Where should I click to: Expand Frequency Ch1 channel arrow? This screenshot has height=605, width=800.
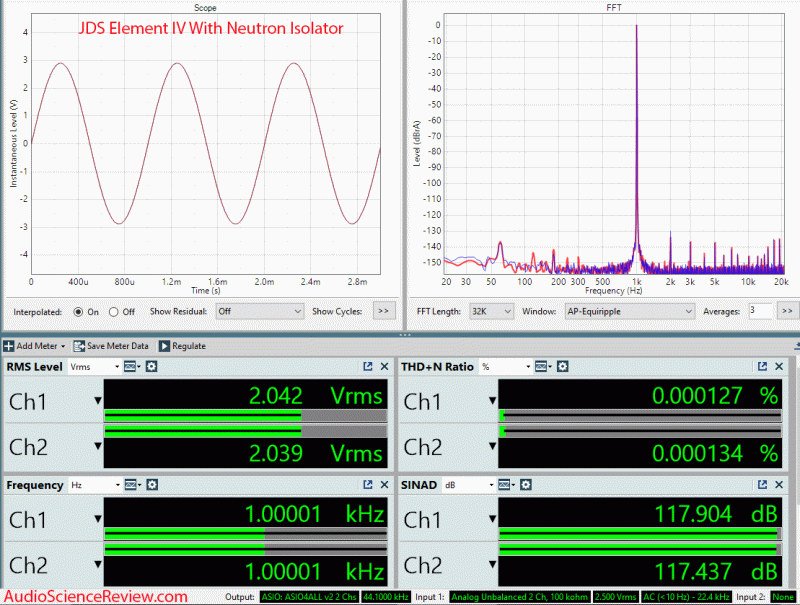pos(98,519)
